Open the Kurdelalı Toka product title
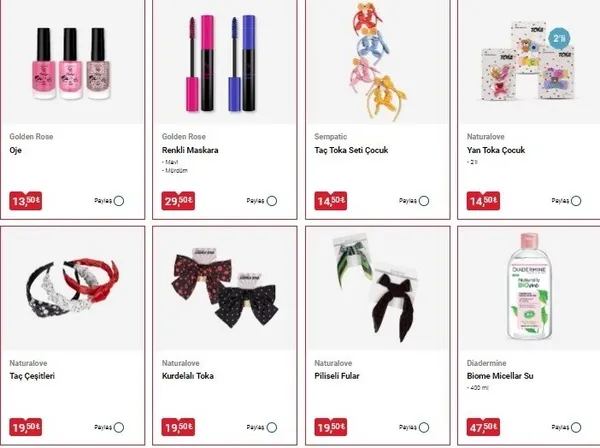This screenshot has width=600, height=448. click(188, 376)
